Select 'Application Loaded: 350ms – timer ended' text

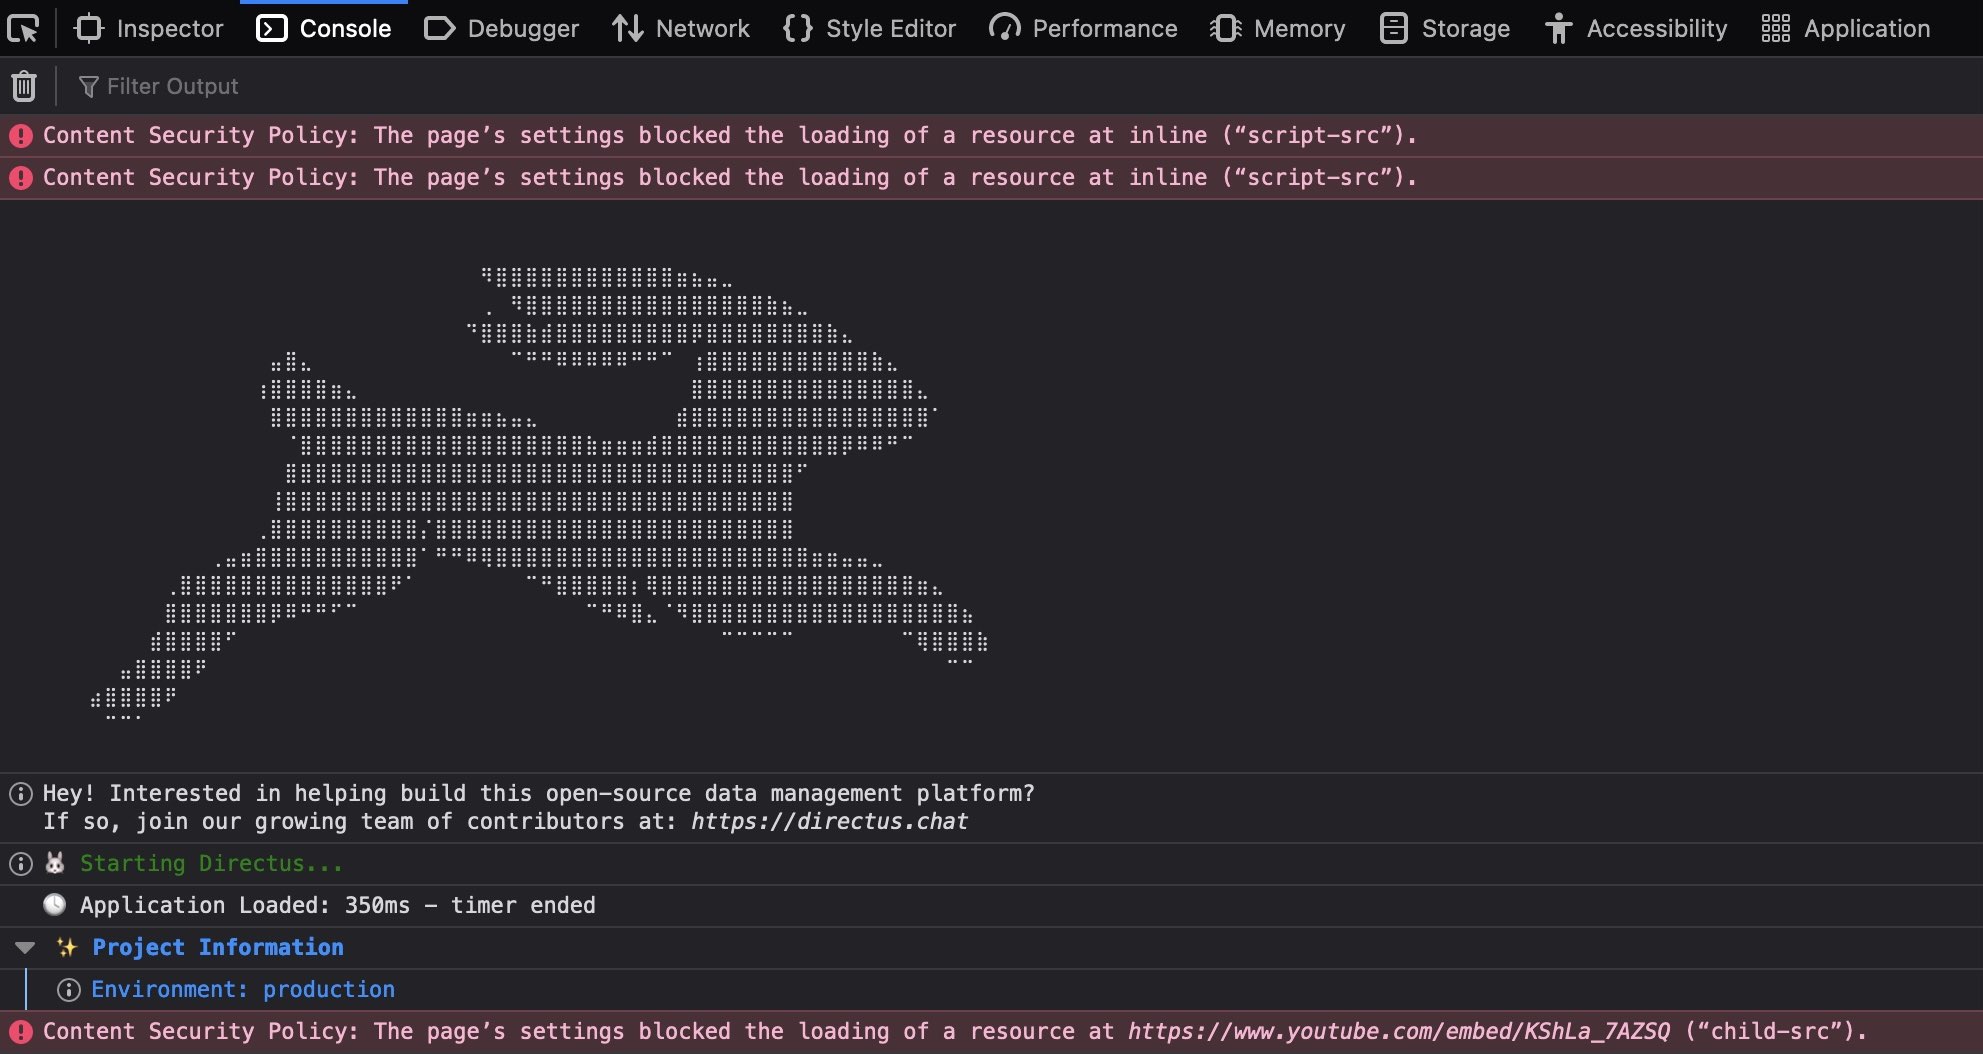tap(338, 905)
